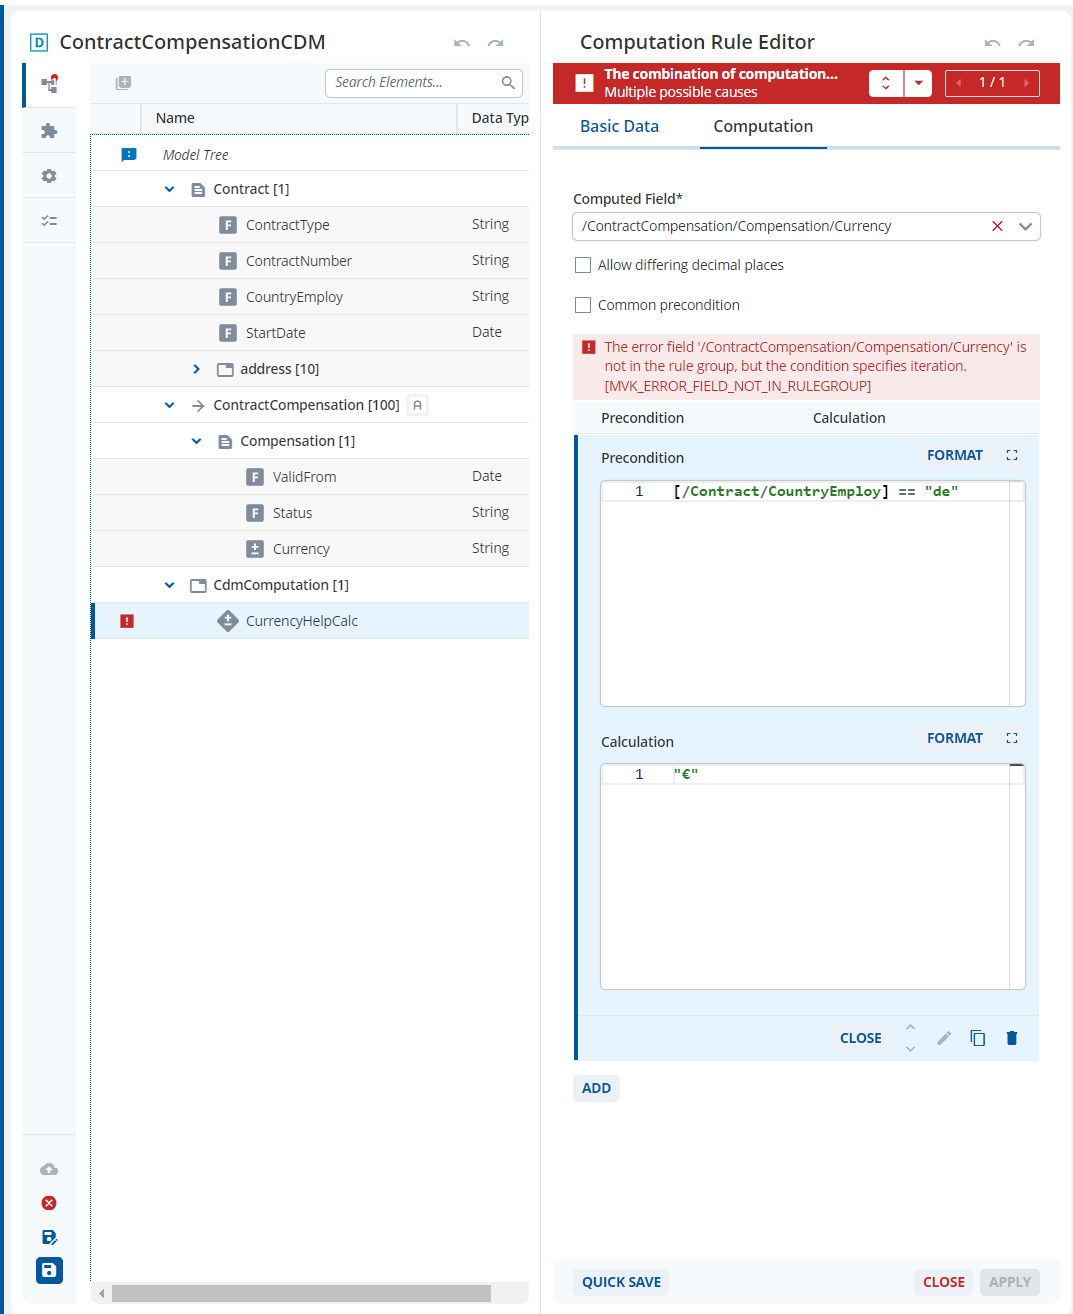This screenshot has width=1073, height=1314.
Task: Click the ADD button
Action: click(596, 1088)
